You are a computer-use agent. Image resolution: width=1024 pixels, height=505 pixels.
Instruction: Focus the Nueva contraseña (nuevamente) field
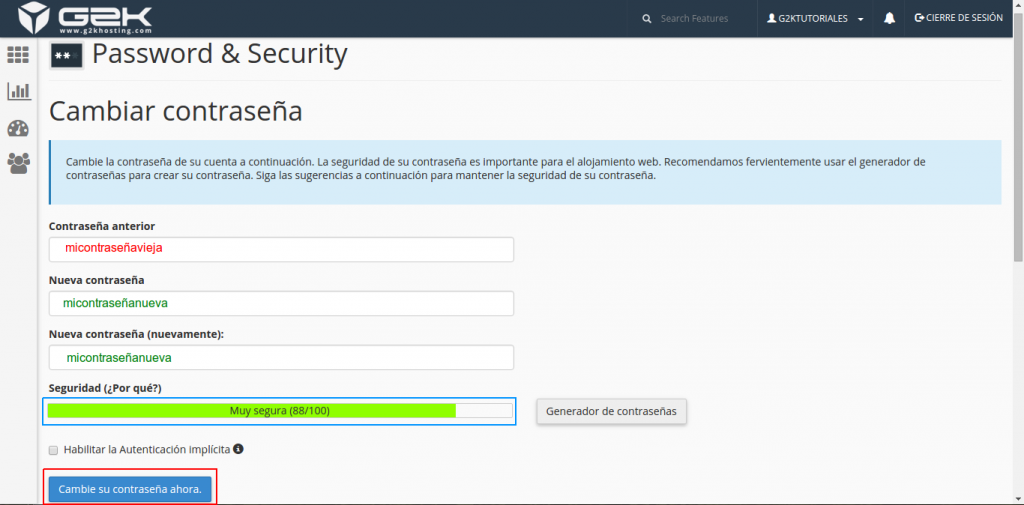[281, 357]
